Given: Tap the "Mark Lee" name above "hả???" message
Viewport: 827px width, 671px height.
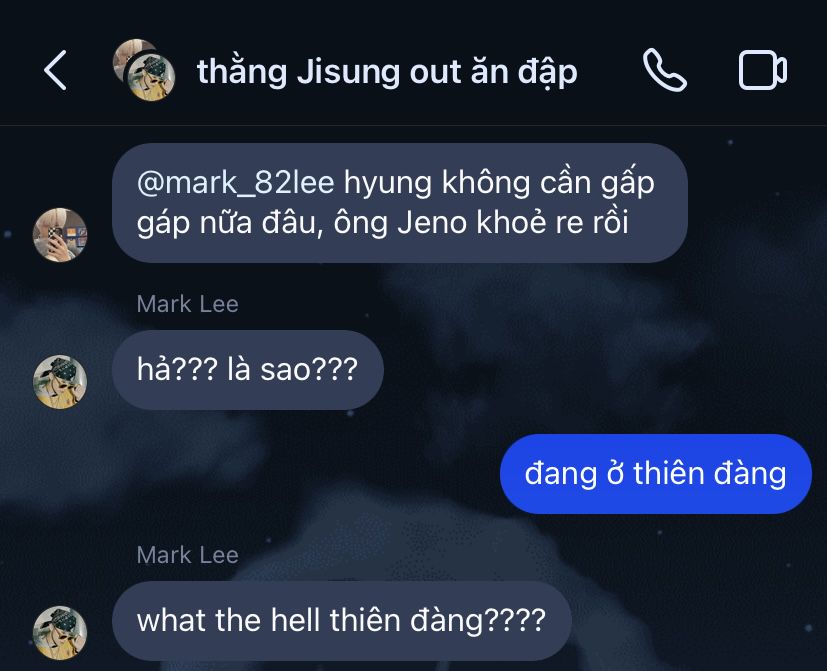Looking at the screenshot, I should tap(188, 304).
